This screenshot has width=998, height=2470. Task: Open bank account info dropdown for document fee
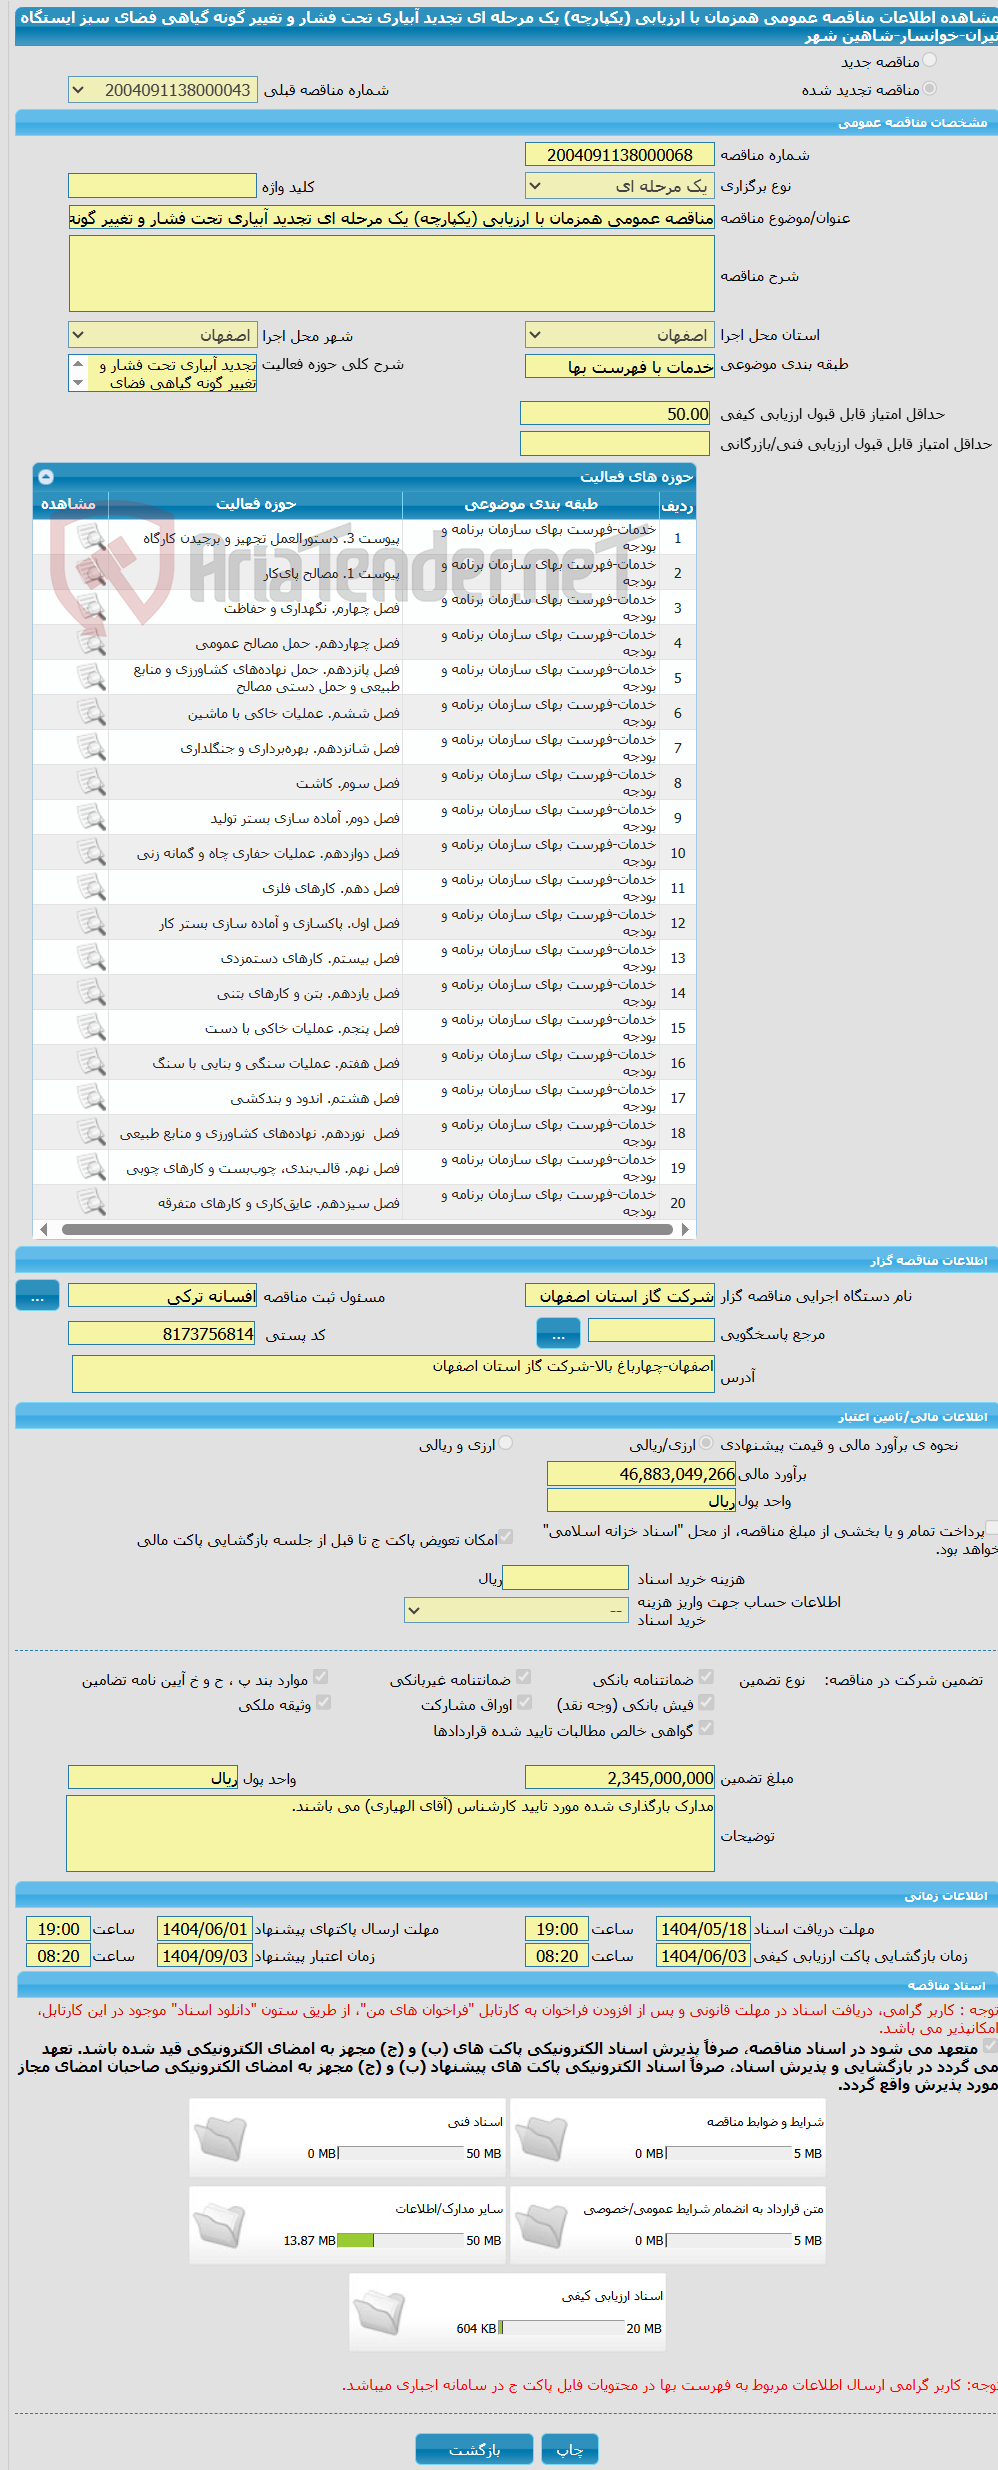[516, 1610]
